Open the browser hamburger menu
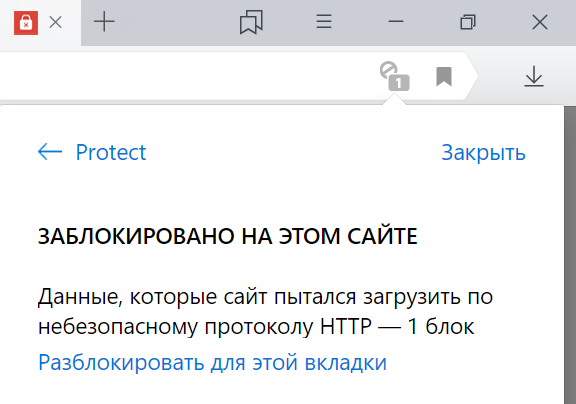576x404 pixels. tap(324, 21)
